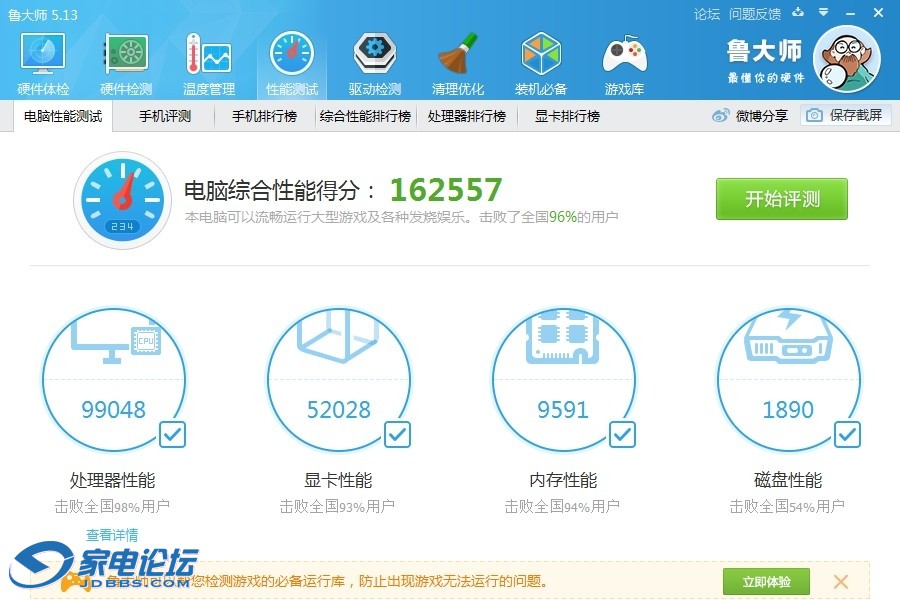Open 温度管理 temperature management

tap(208, 62)
